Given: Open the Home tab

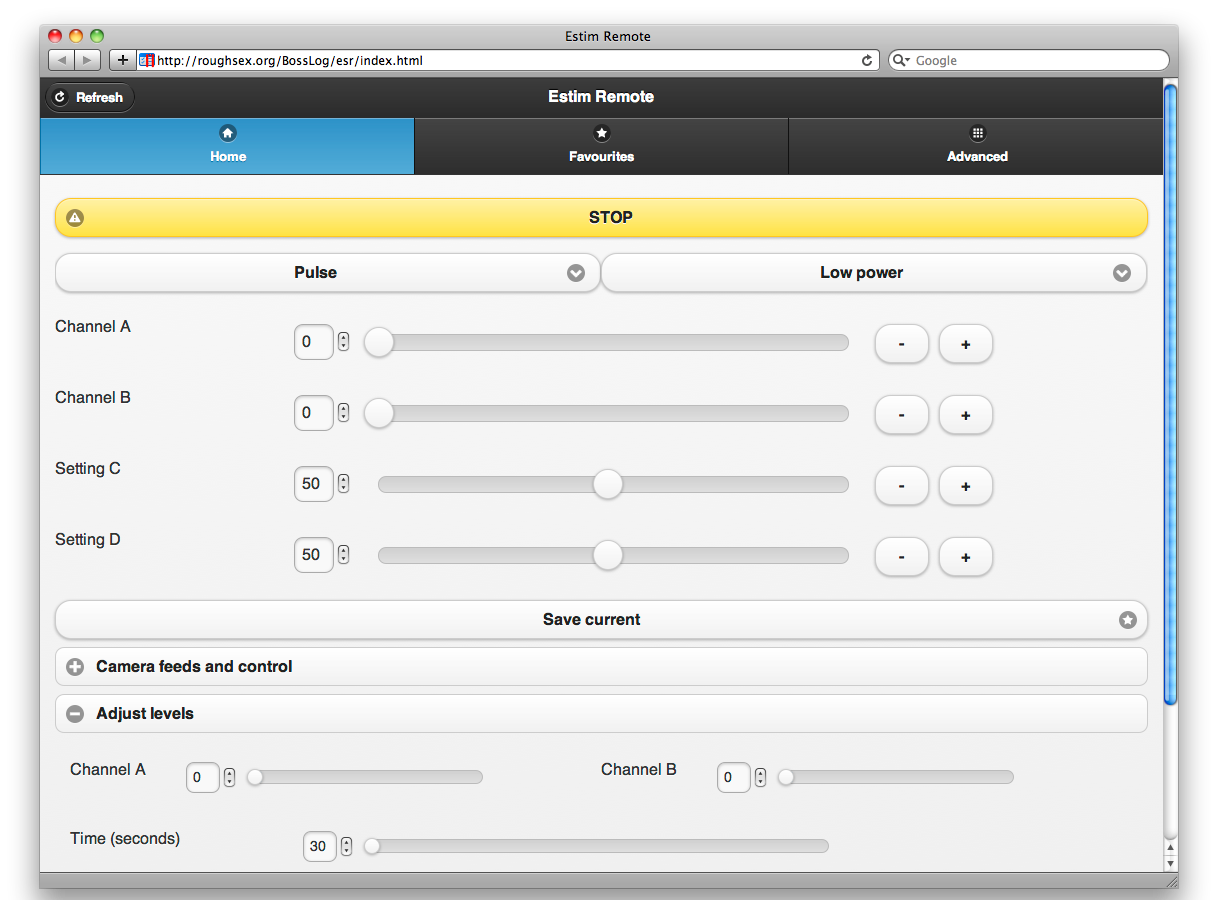Looking at the screenshot, I should pyautogui.click(x=227, y=146).
